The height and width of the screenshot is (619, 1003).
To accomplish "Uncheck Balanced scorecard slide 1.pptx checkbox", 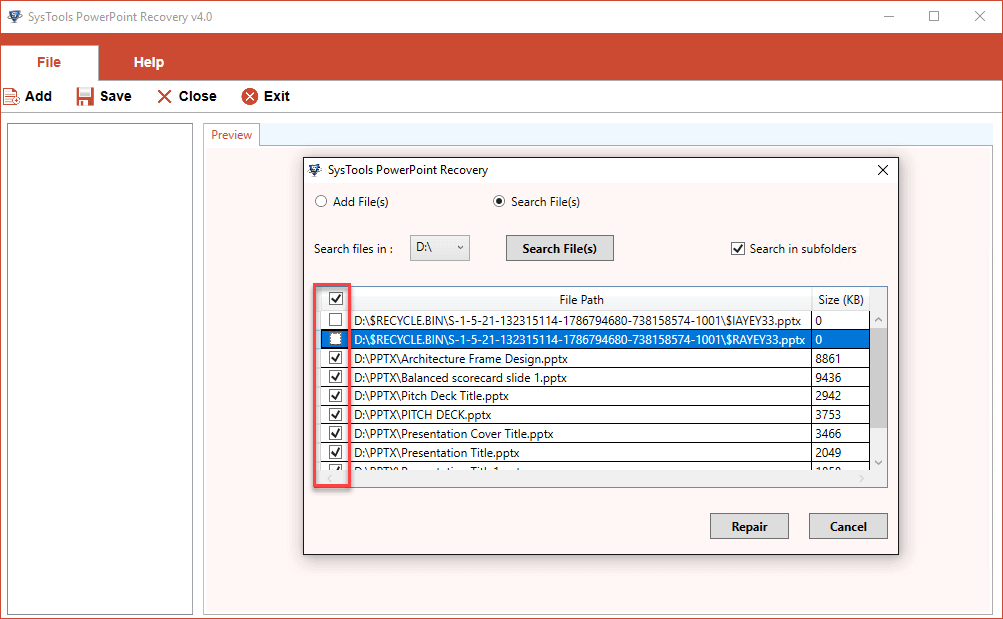I will 336,377.
